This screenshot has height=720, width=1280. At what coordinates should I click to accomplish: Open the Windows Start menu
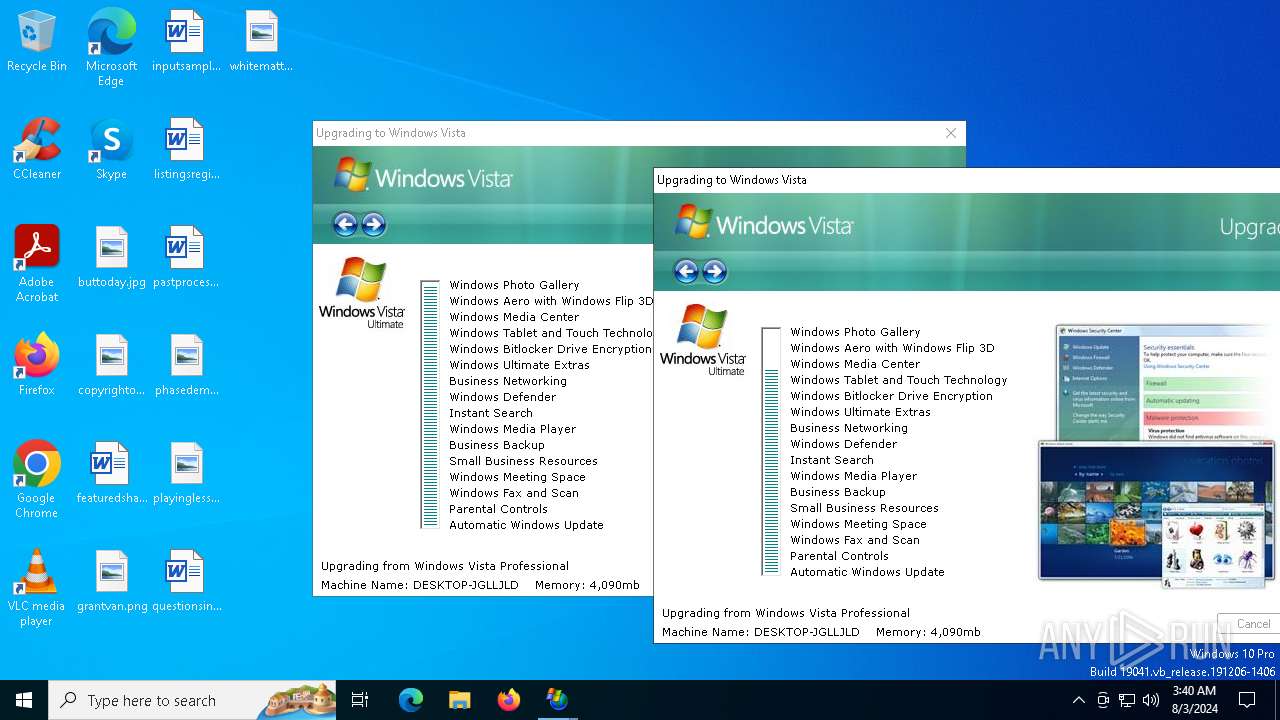pyautogui.click(x=24, y=700)
